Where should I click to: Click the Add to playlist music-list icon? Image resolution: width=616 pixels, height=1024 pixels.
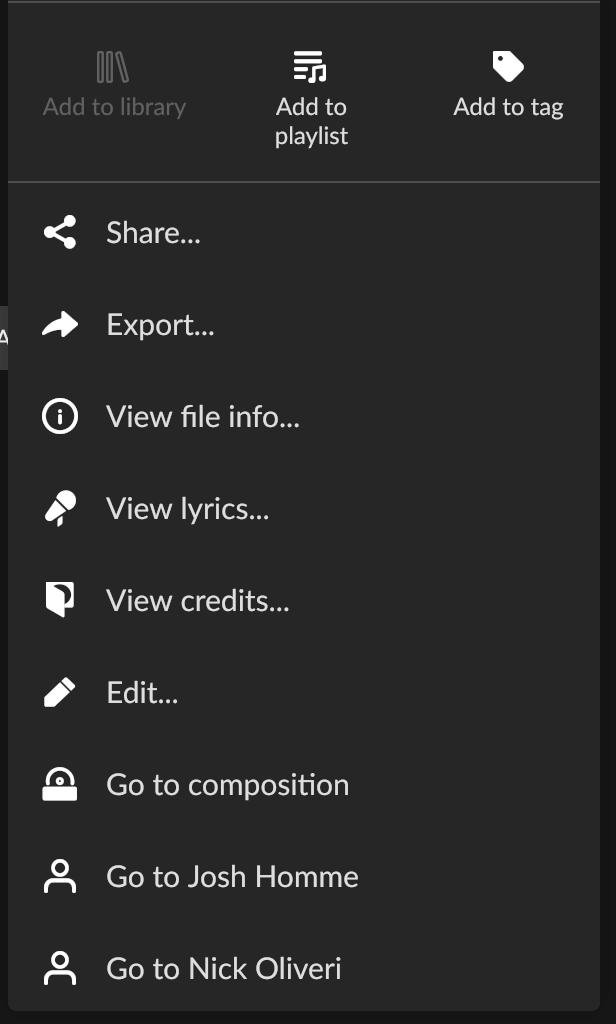point(311,68)
